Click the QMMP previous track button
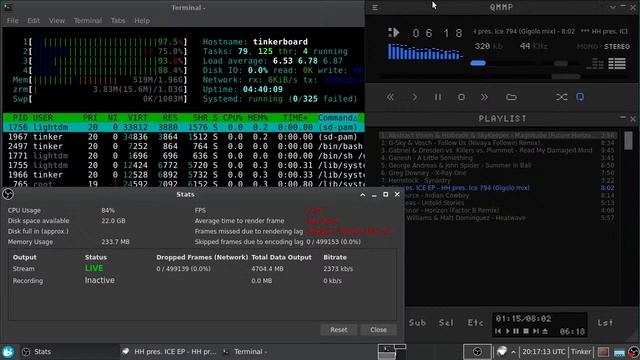Image resolution: width=640 pixels, height=360 pixels. 390,97
